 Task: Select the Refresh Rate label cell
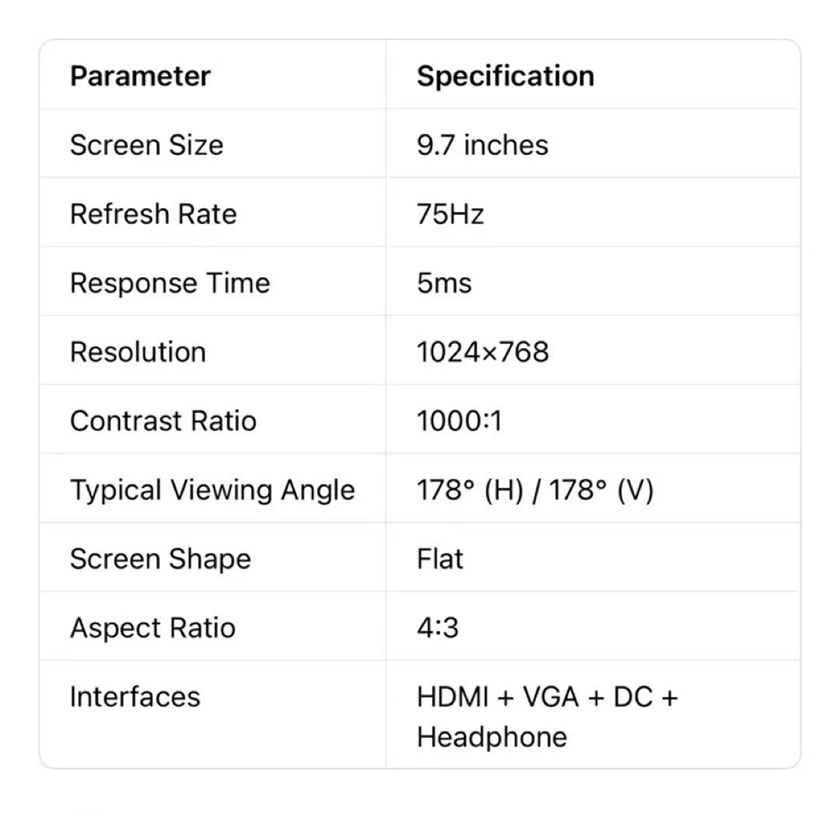pos(153,214)
